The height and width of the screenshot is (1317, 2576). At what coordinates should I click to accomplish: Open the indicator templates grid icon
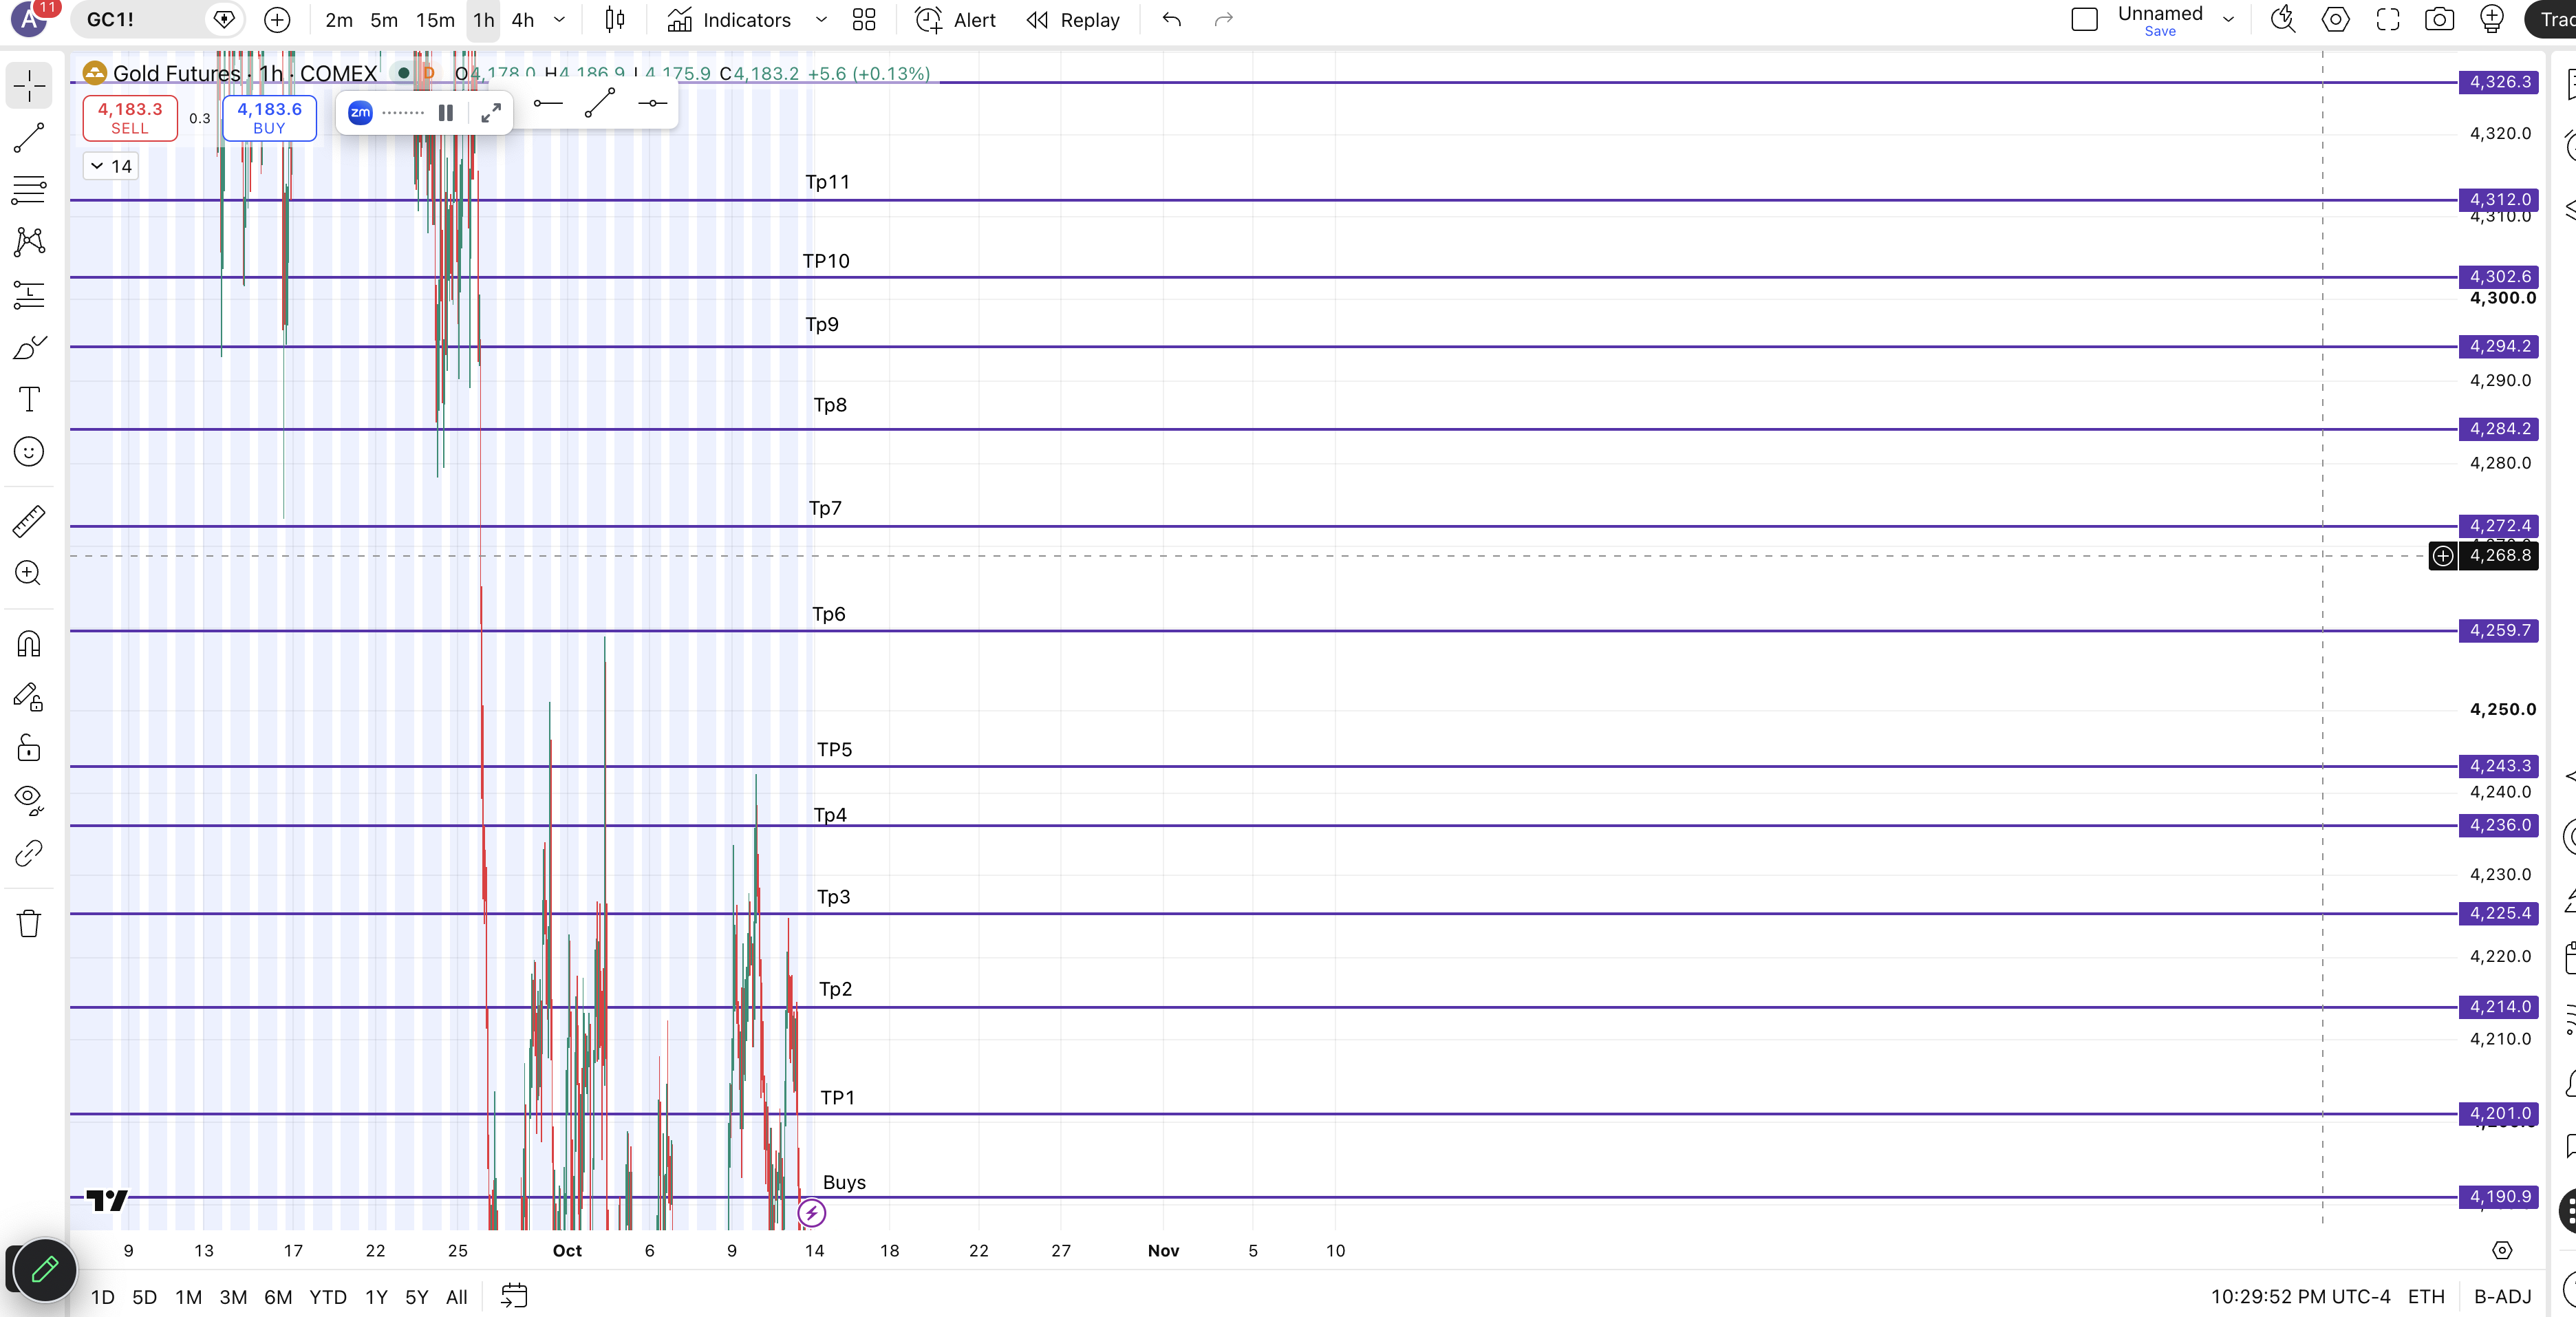(x=864, y=20)
